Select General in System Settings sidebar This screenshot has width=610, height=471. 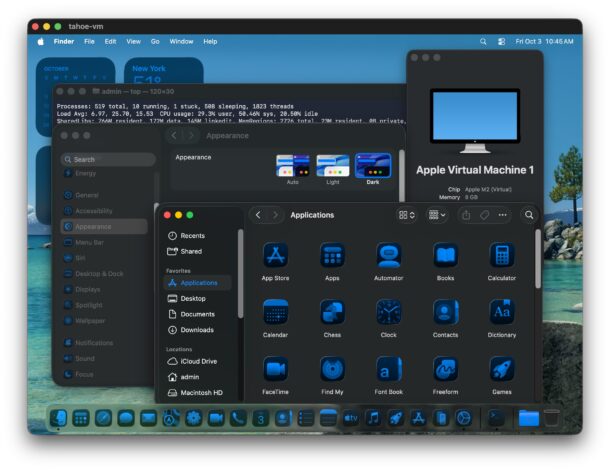pyautogui.click(x=104, y=195)
